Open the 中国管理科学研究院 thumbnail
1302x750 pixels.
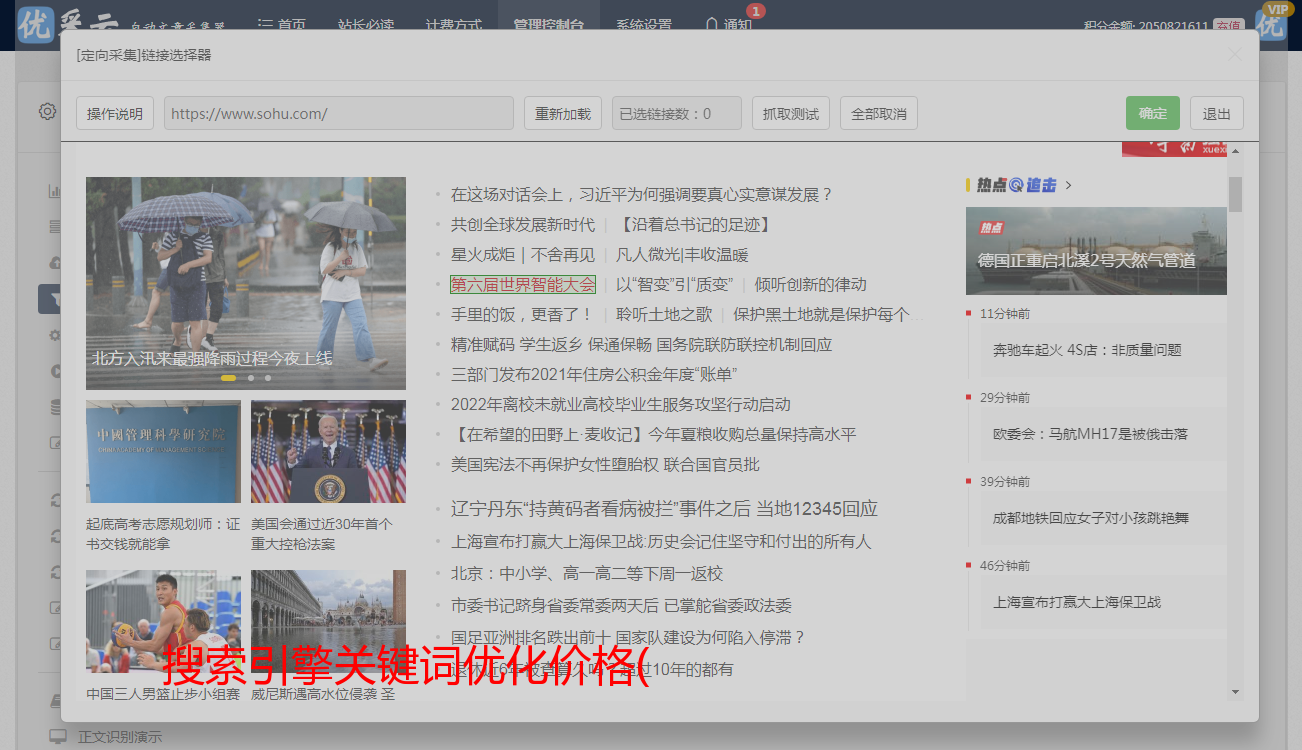pyautogui.click(x=163, y=452)
